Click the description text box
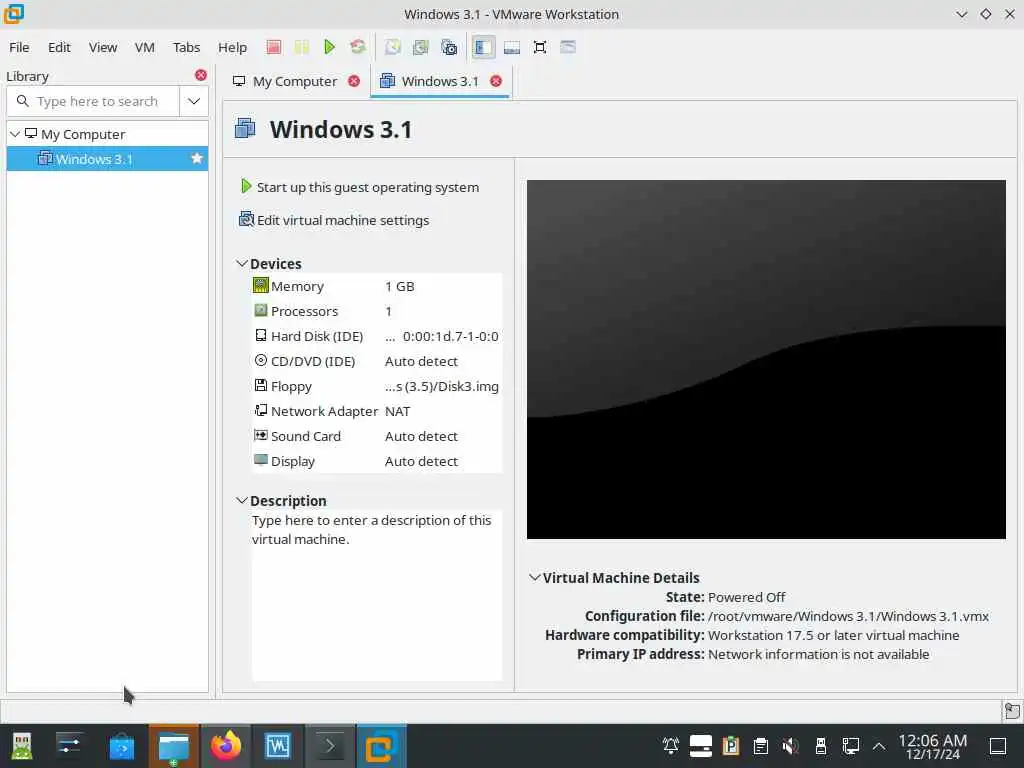The image size is (1024, 768). [x=377, y=596]
